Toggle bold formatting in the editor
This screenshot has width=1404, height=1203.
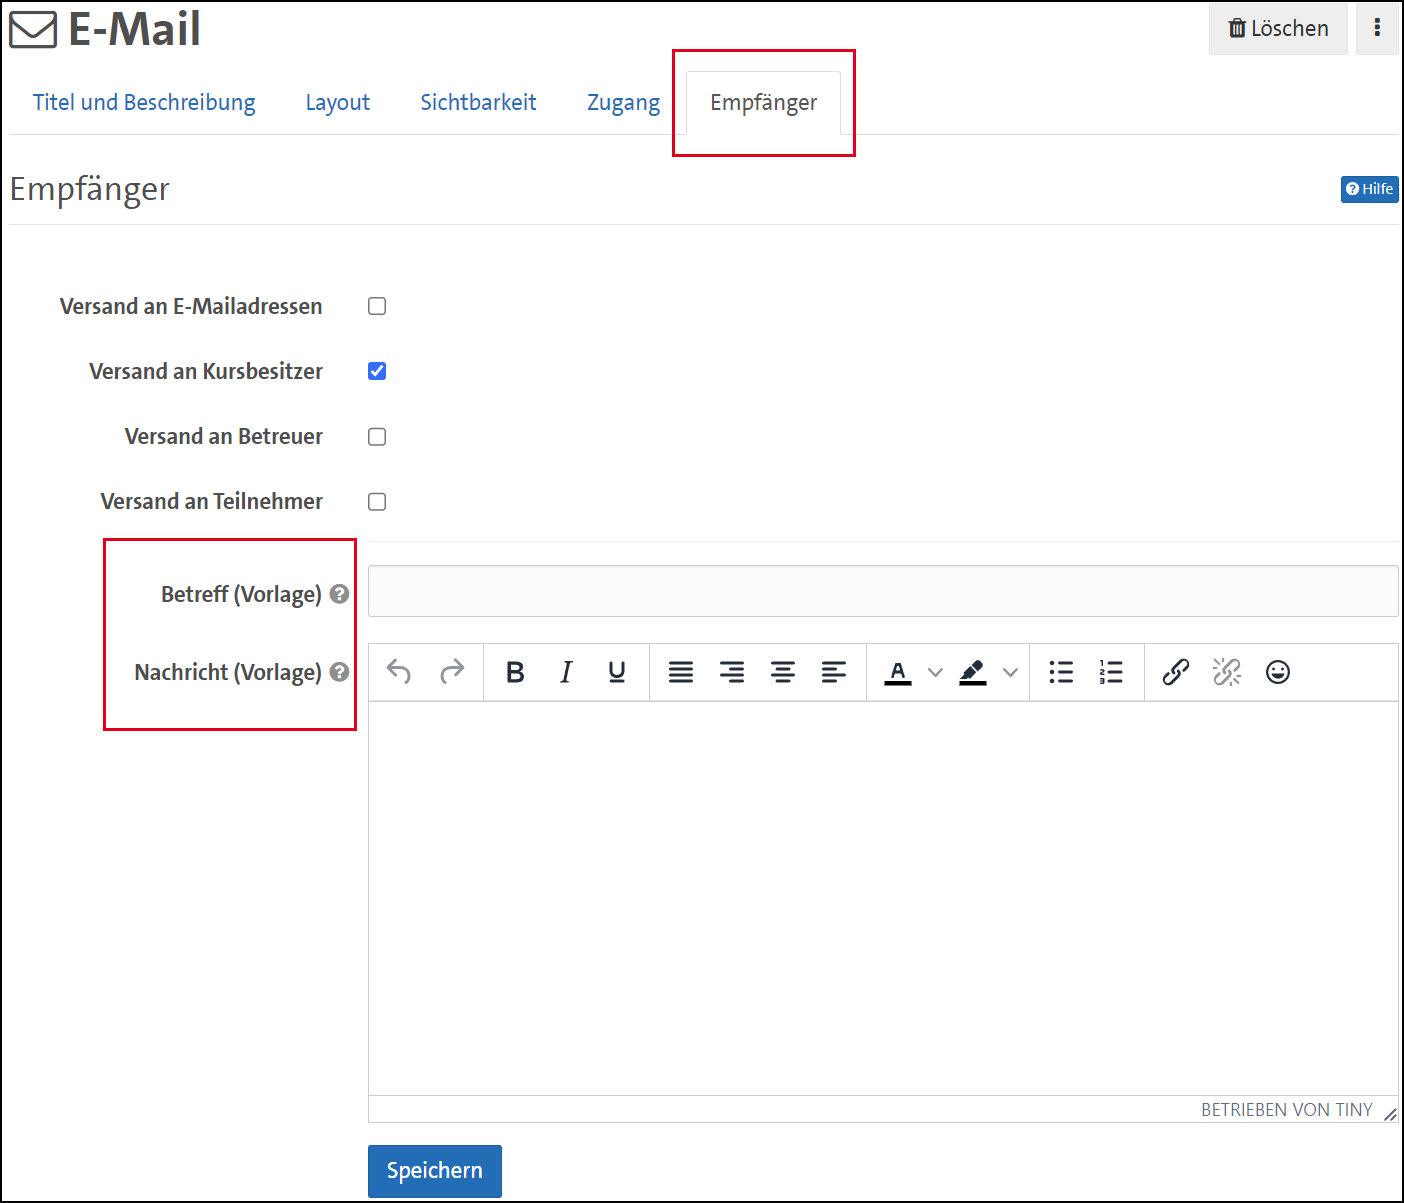pyautogui.click(x=515, y=672)
